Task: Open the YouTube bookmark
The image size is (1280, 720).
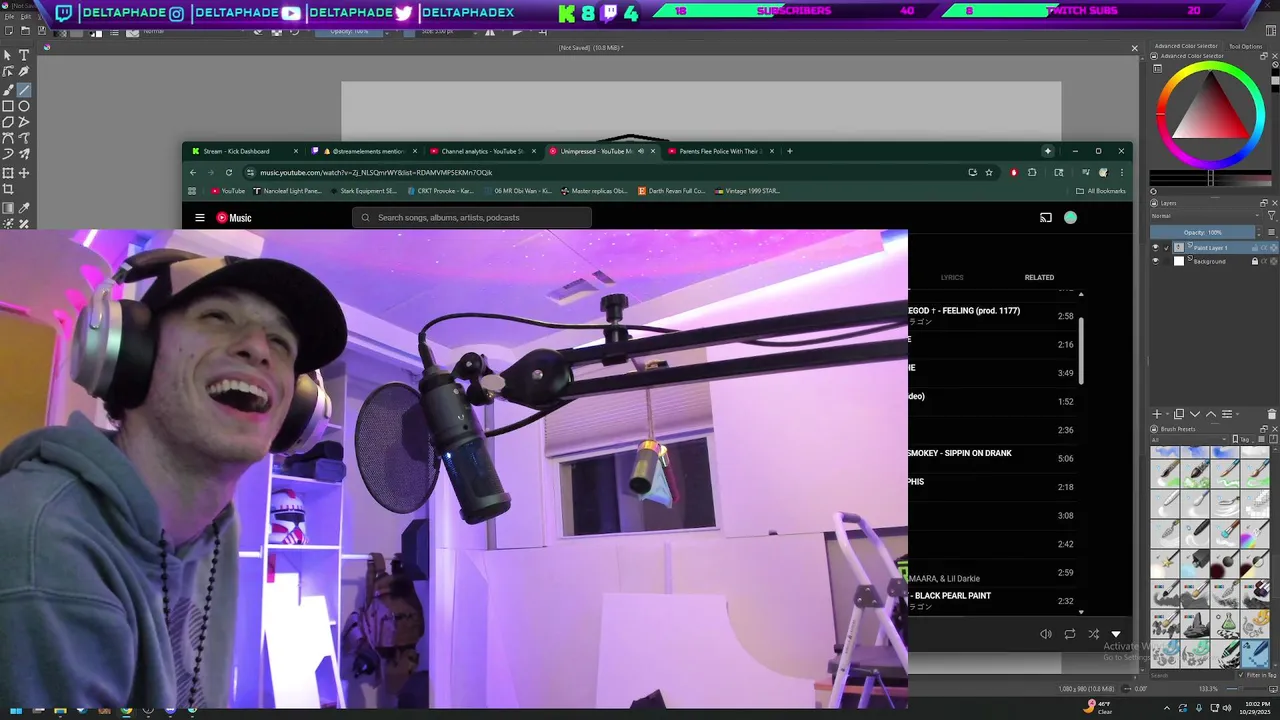Action: 227,191
